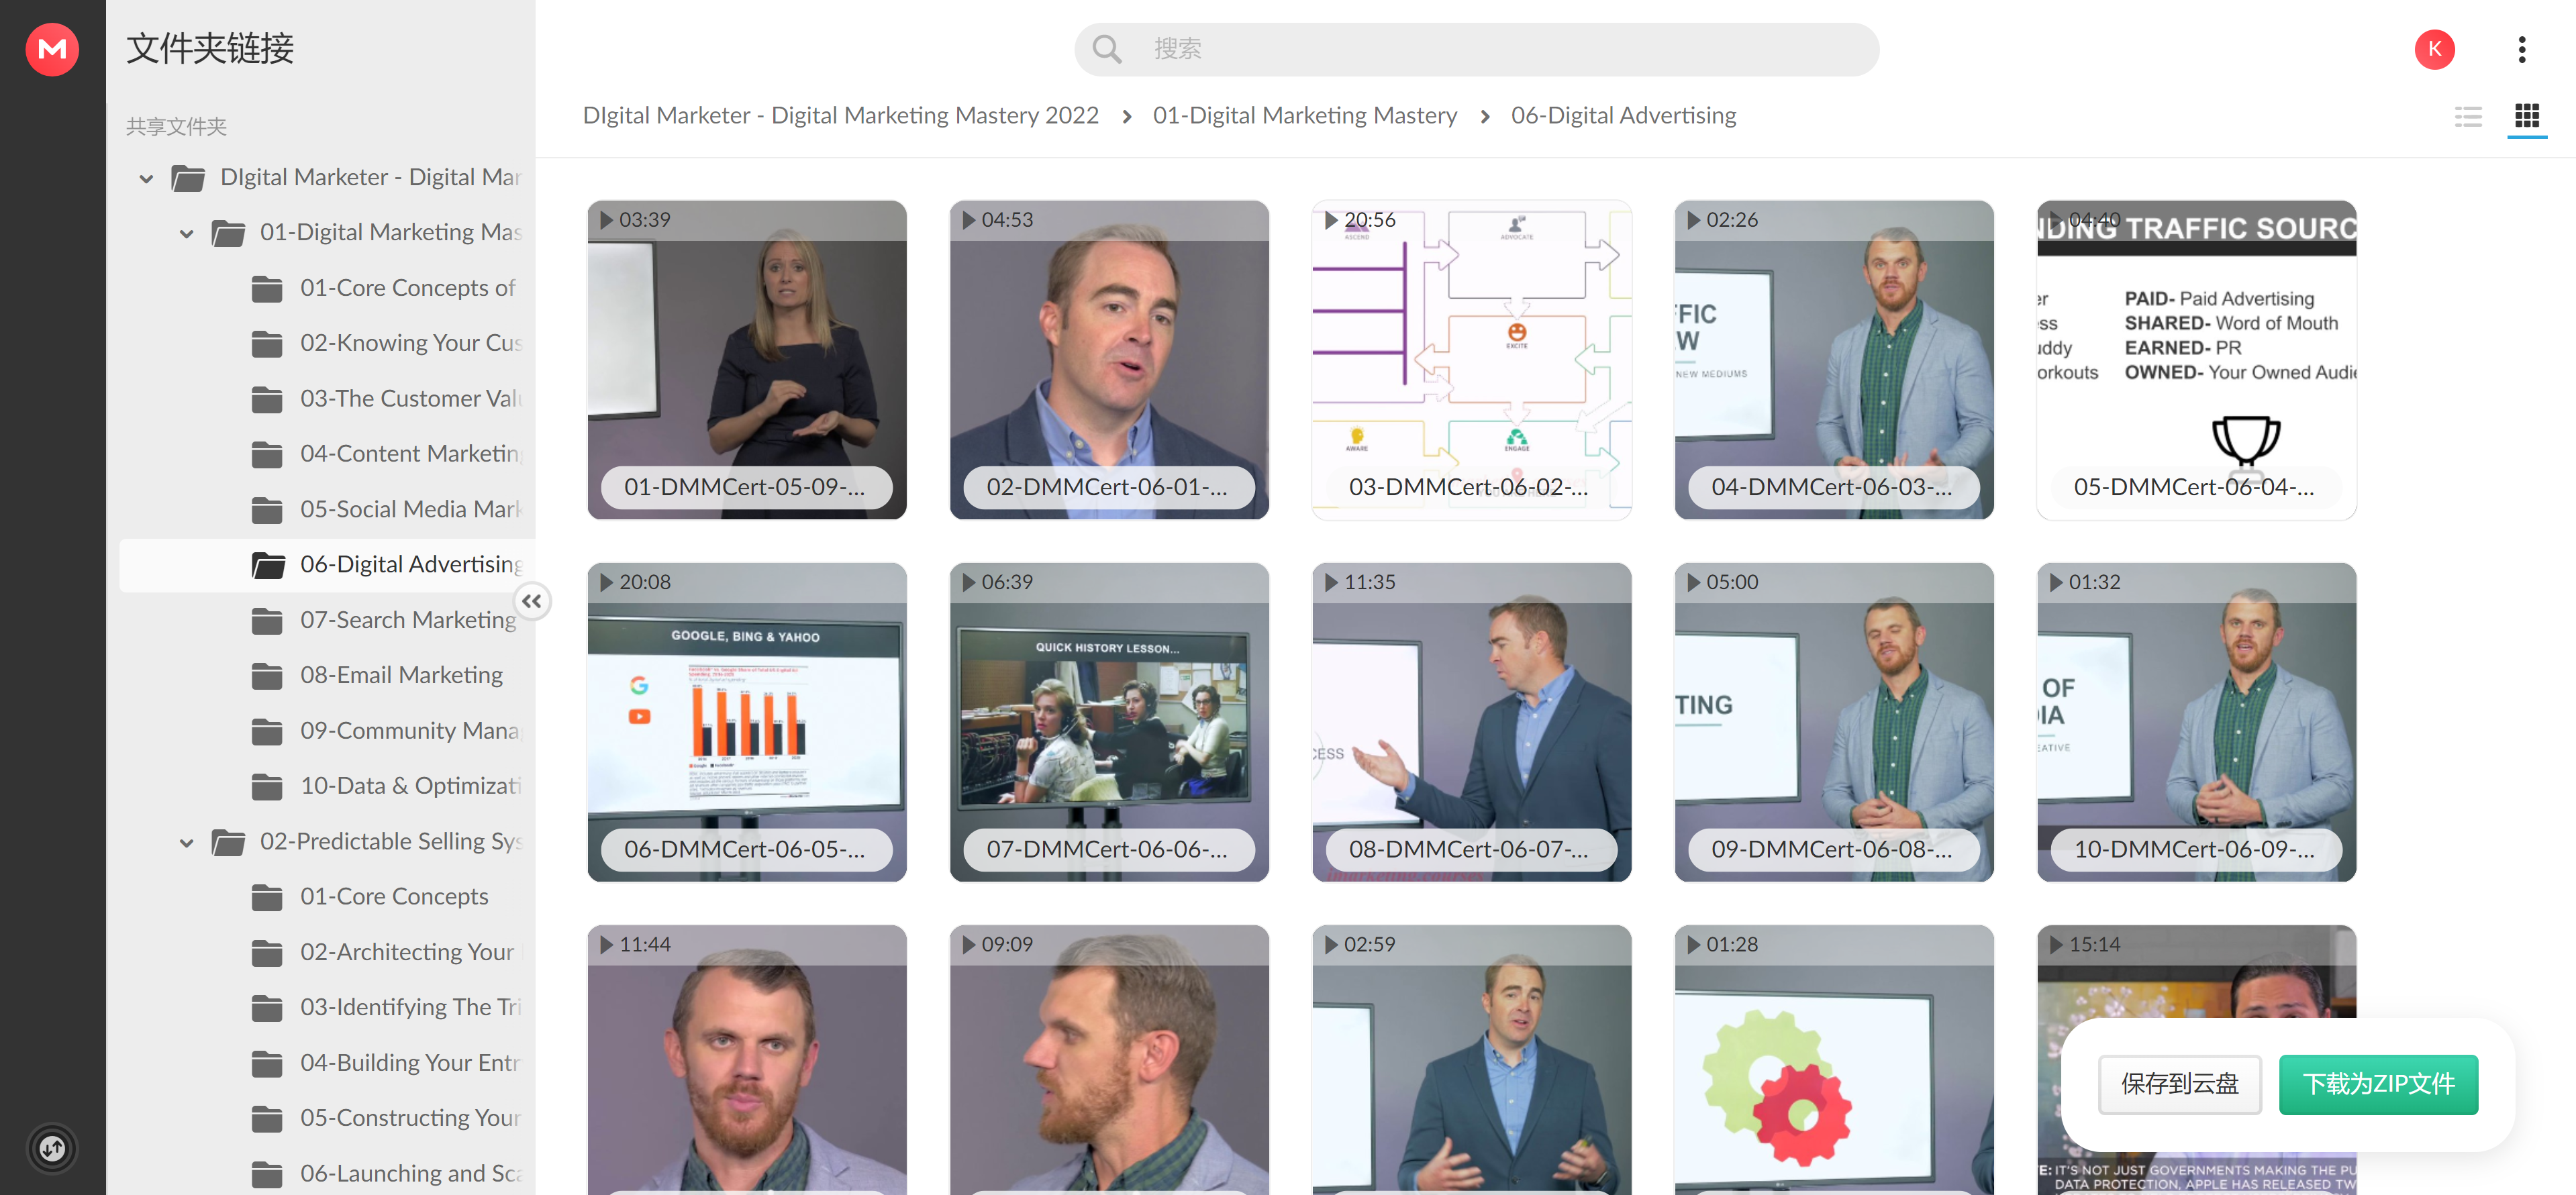Open breadcrumb DIgital Marketer - Digital Marketing Mastery 2022

point(840,116)
